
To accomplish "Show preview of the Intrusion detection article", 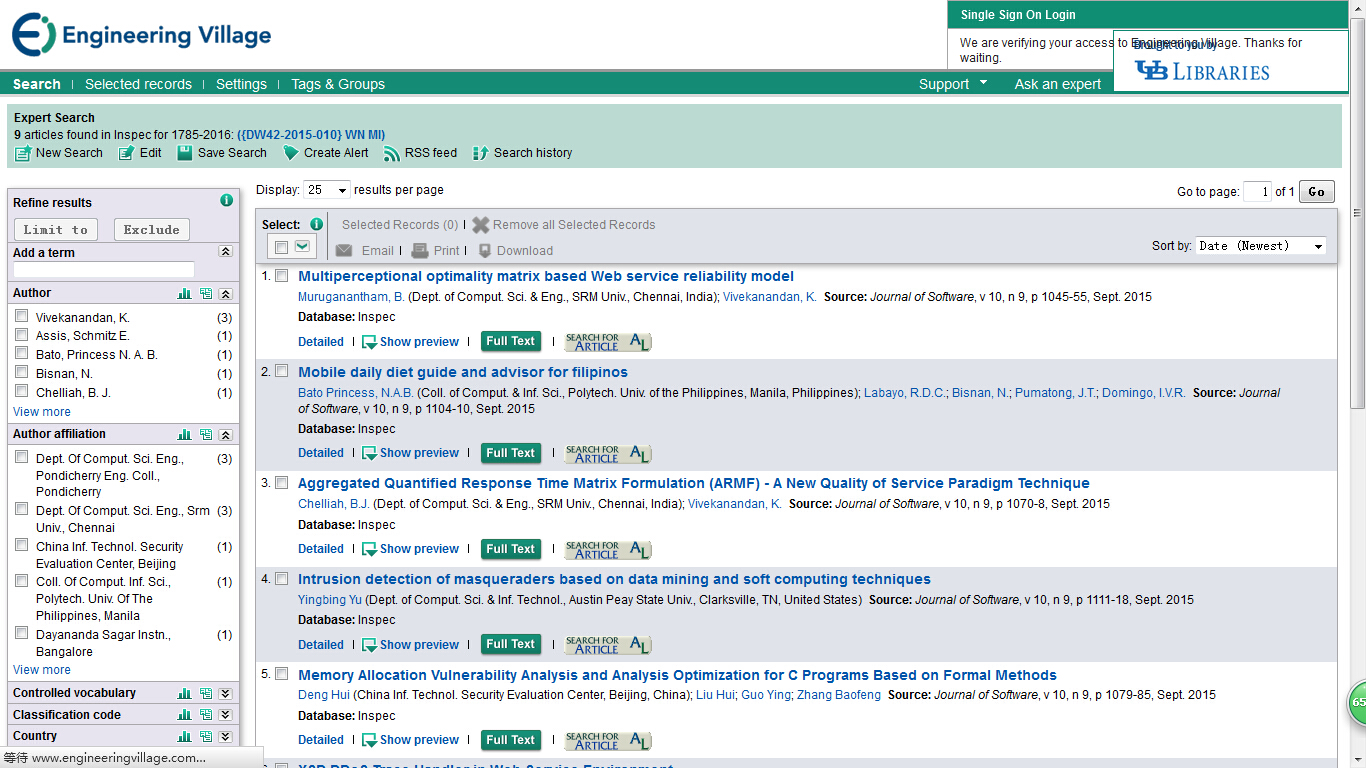I will pyautogui.click(x=410, y=645).
